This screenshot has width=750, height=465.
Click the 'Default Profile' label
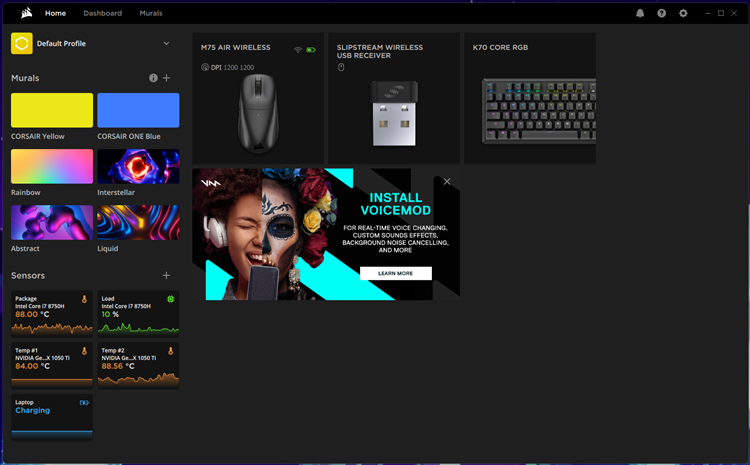click(x=61, y=44)
